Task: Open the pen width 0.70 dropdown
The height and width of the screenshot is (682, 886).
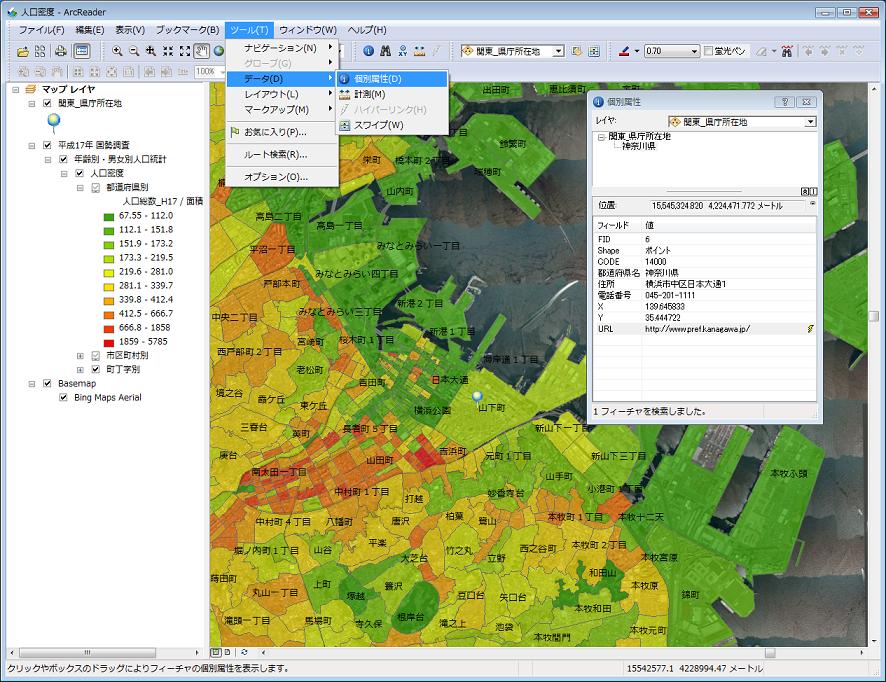Action: point(695,51)
